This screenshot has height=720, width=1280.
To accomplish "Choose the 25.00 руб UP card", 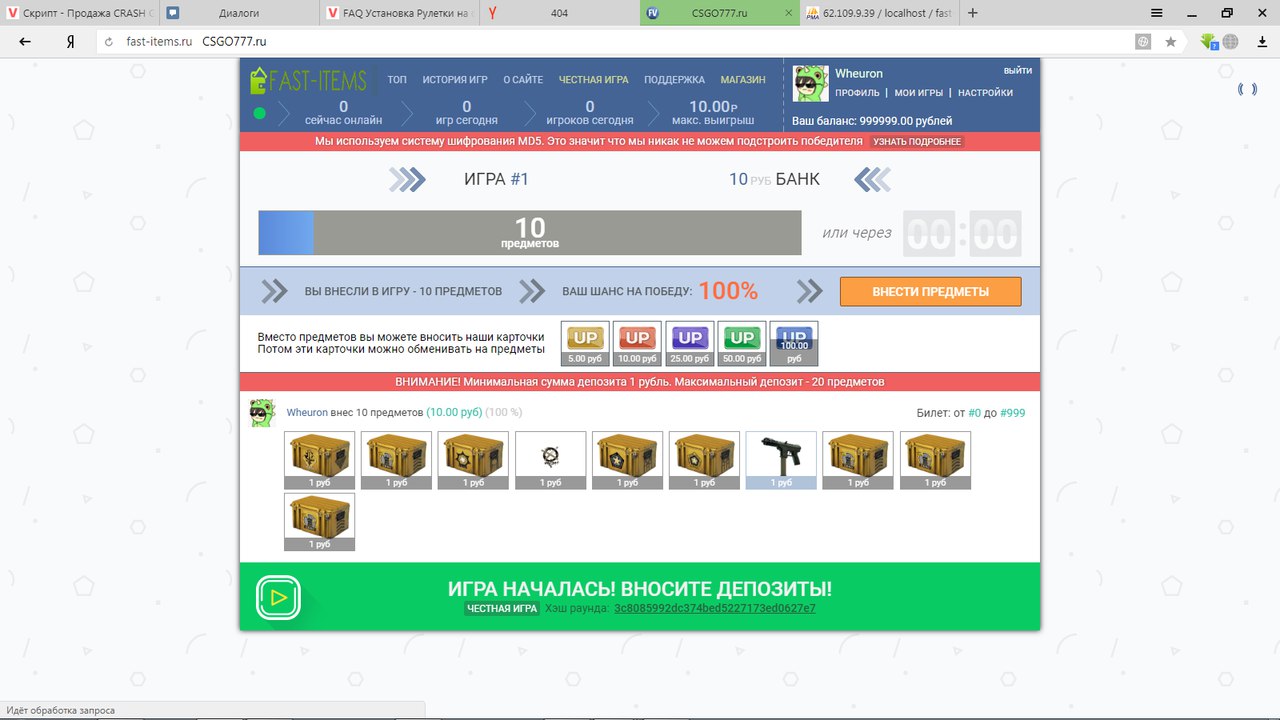I will point(690,343).
